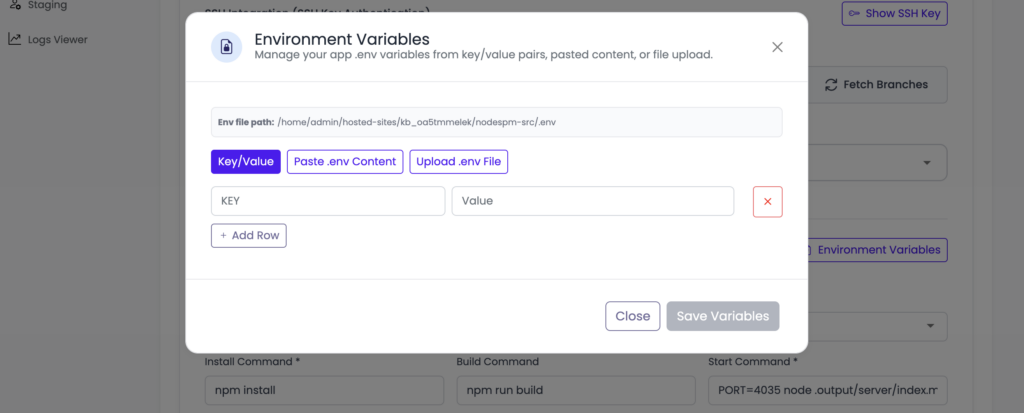
Task: Remove the row with red X button
Action: click(x=767, y=201)
